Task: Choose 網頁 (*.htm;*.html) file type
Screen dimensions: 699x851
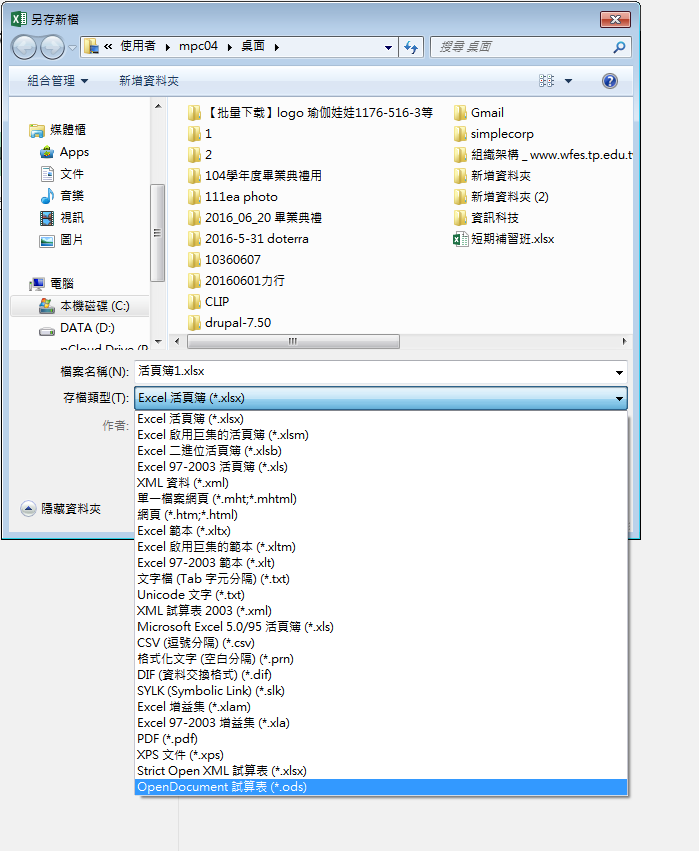Action: [x=380, y=515]
